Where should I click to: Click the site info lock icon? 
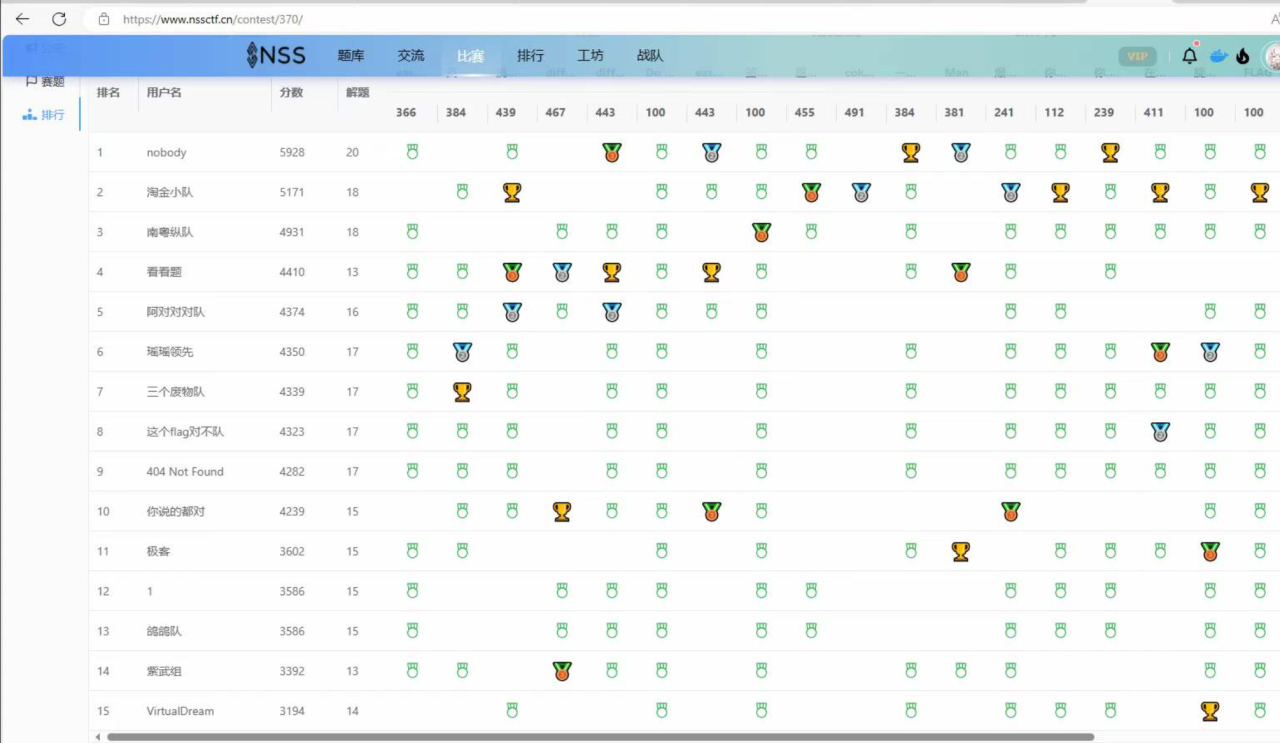(104, 19)
